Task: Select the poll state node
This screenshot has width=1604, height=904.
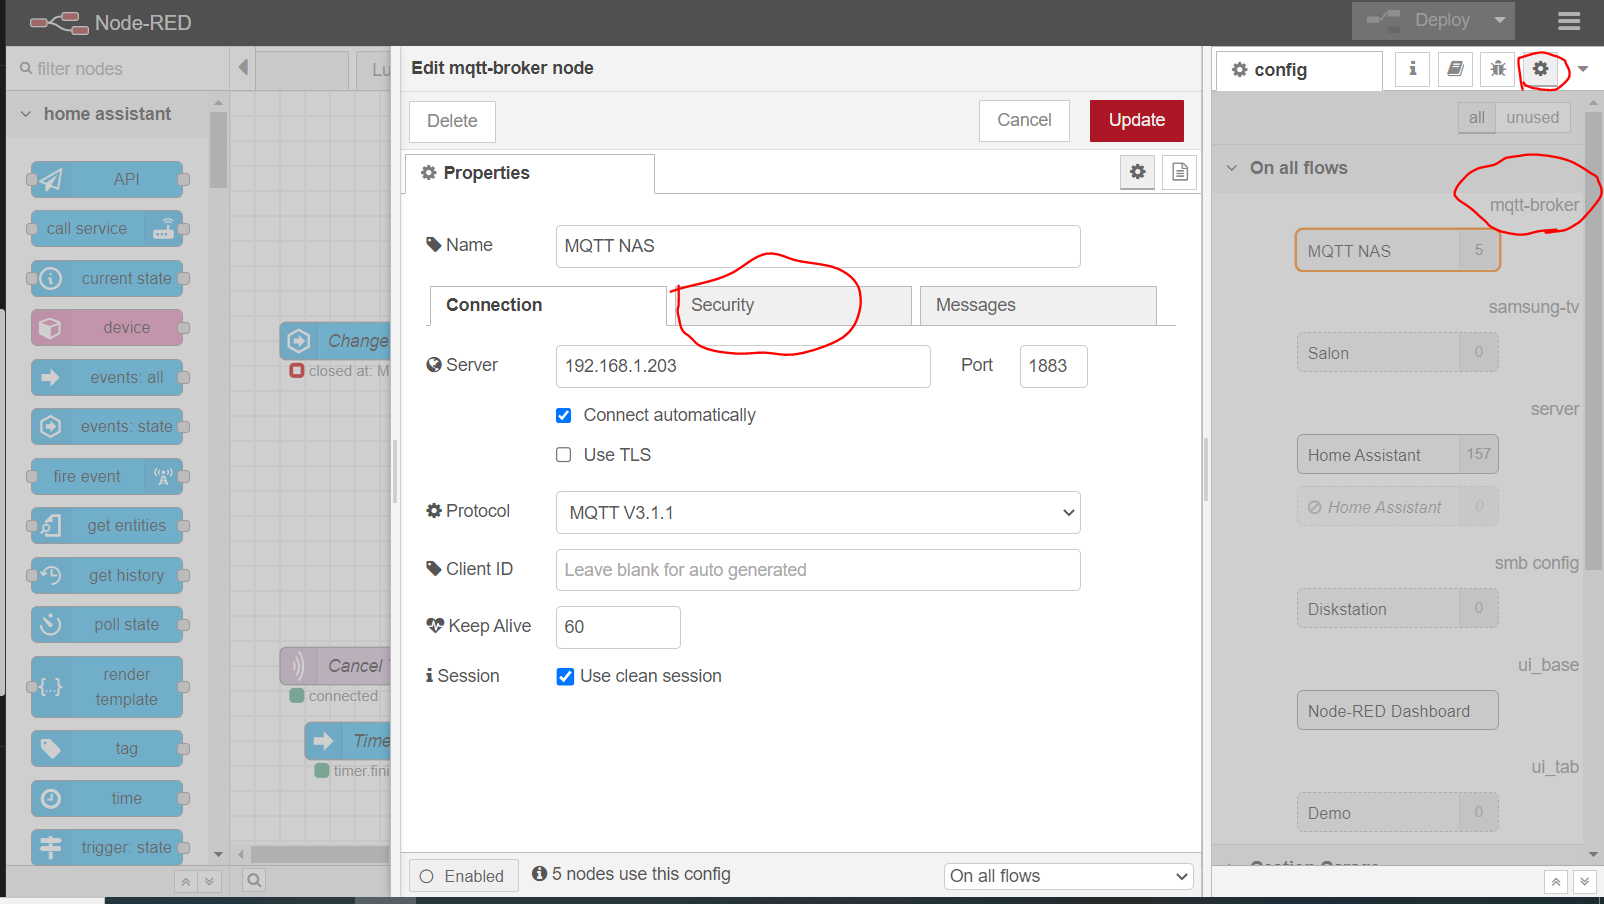Action: tap(107, 624)
